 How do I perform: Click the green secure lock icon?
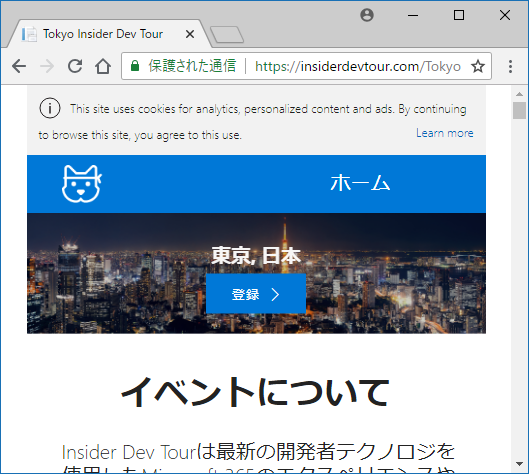coord(135,66)
